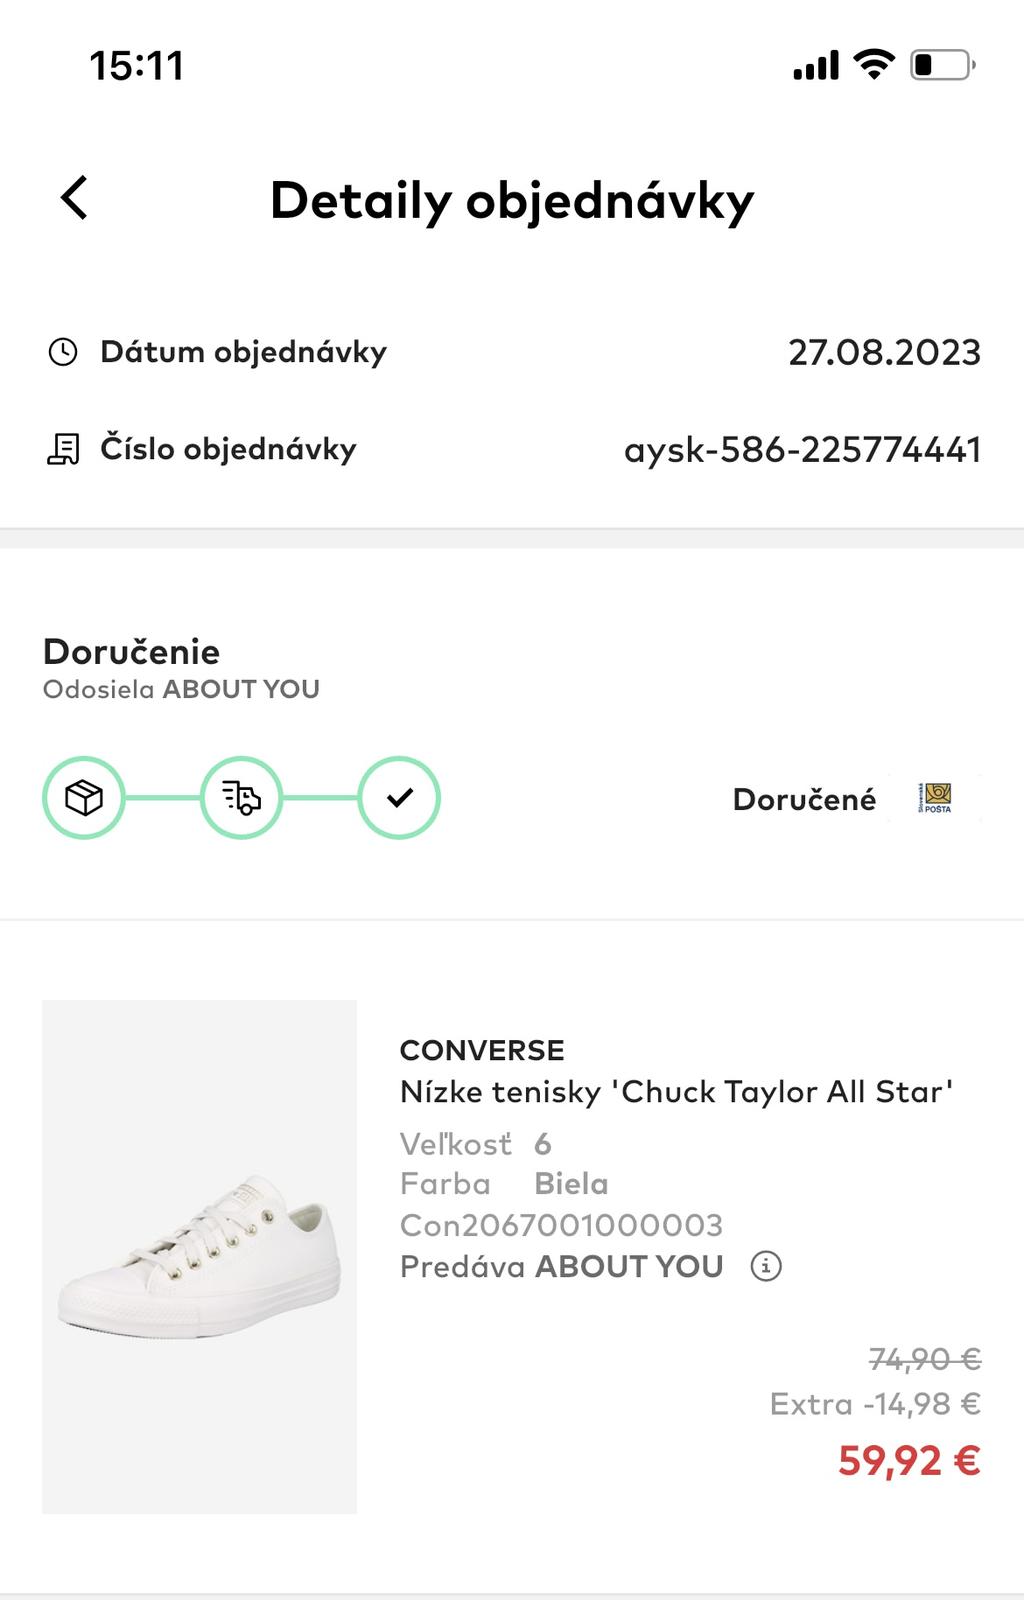
Task: Tap the clock icon beside order date
Action: point(63,352)
